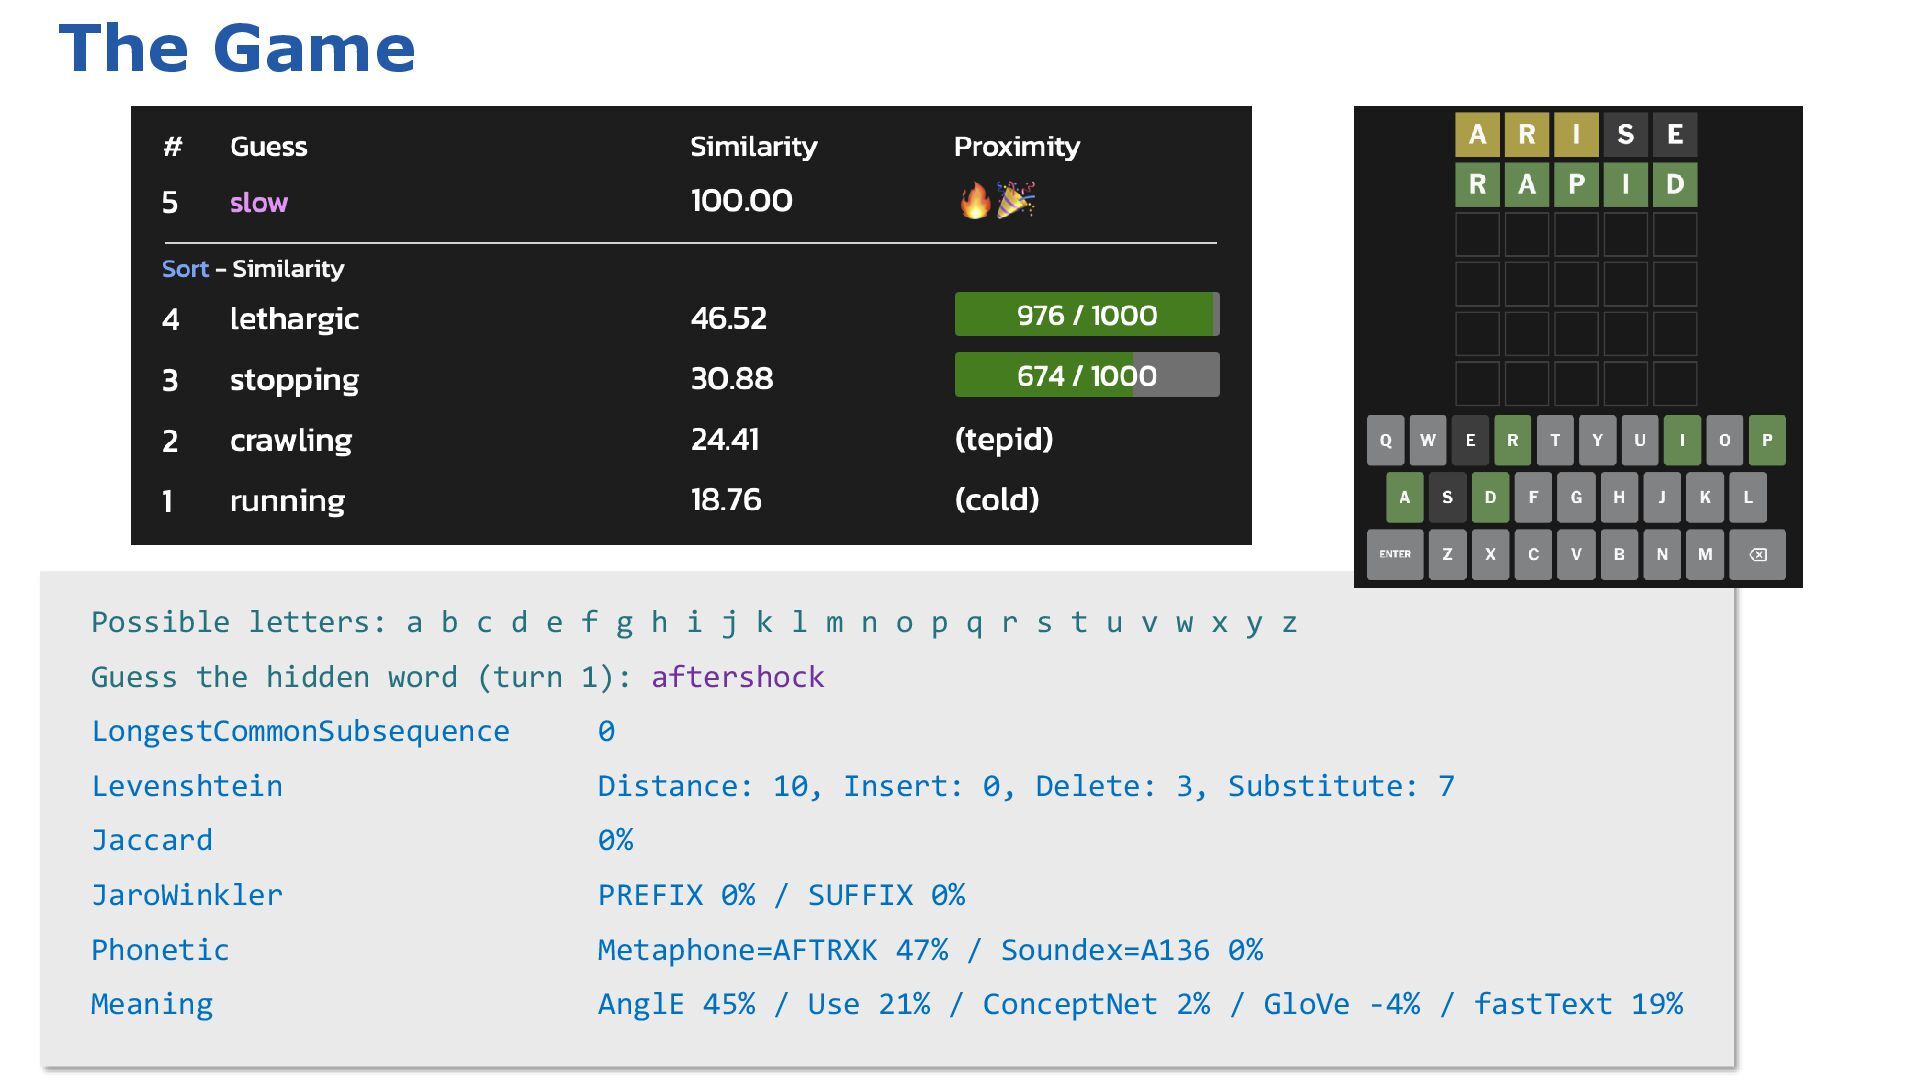Viewport: 1920px width, 1080px height.
Task: Click the (tepid) proximity label
Action: click(1004, 439)
